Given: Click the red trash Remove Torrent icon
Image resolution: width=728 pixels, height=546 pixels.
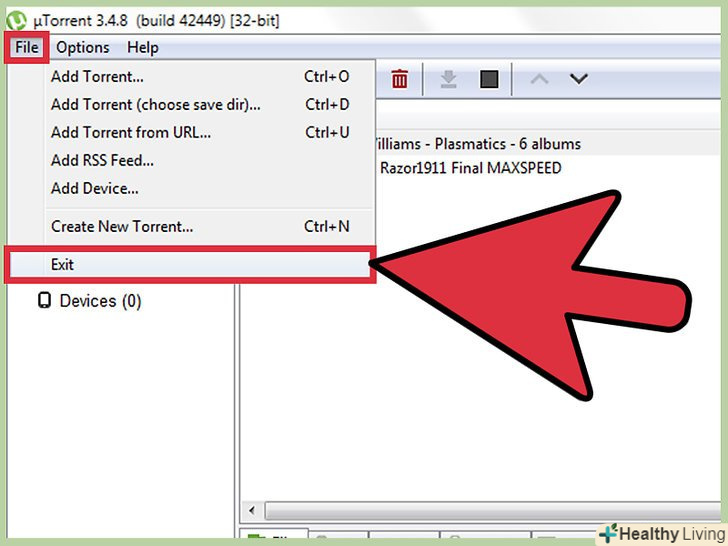Looking at the screenshot, I should (399, 79).
